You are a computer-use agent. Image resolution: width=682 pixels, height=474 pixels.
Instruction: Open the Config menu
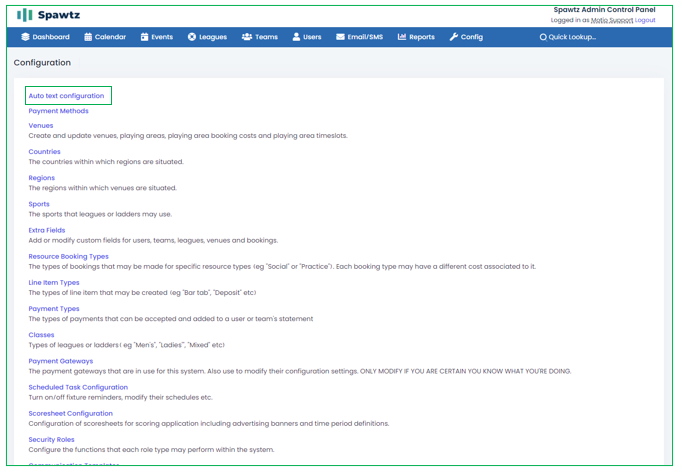click(x=466, y=37)
